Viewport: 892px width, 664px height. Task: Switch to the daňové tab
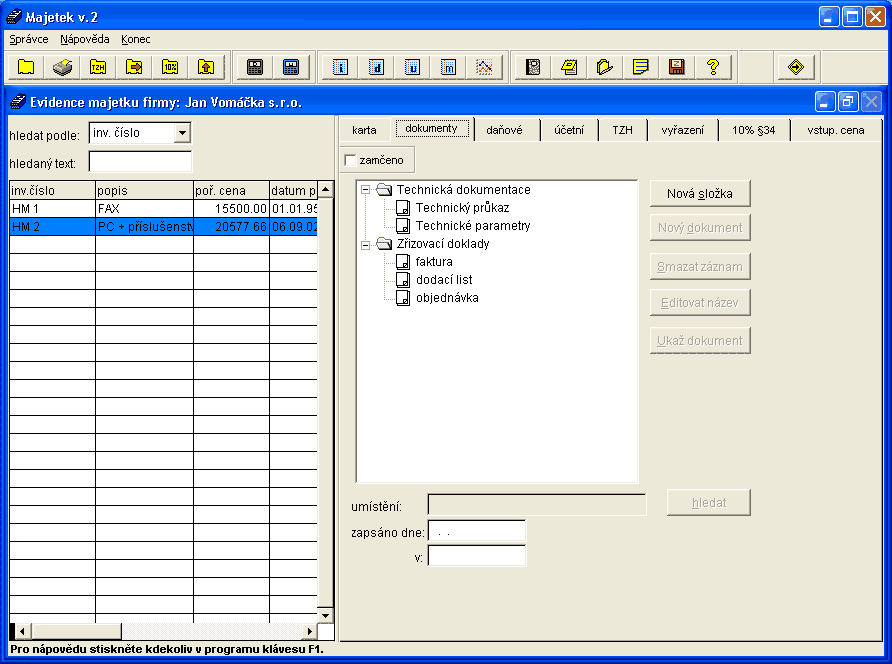point(504,130)
